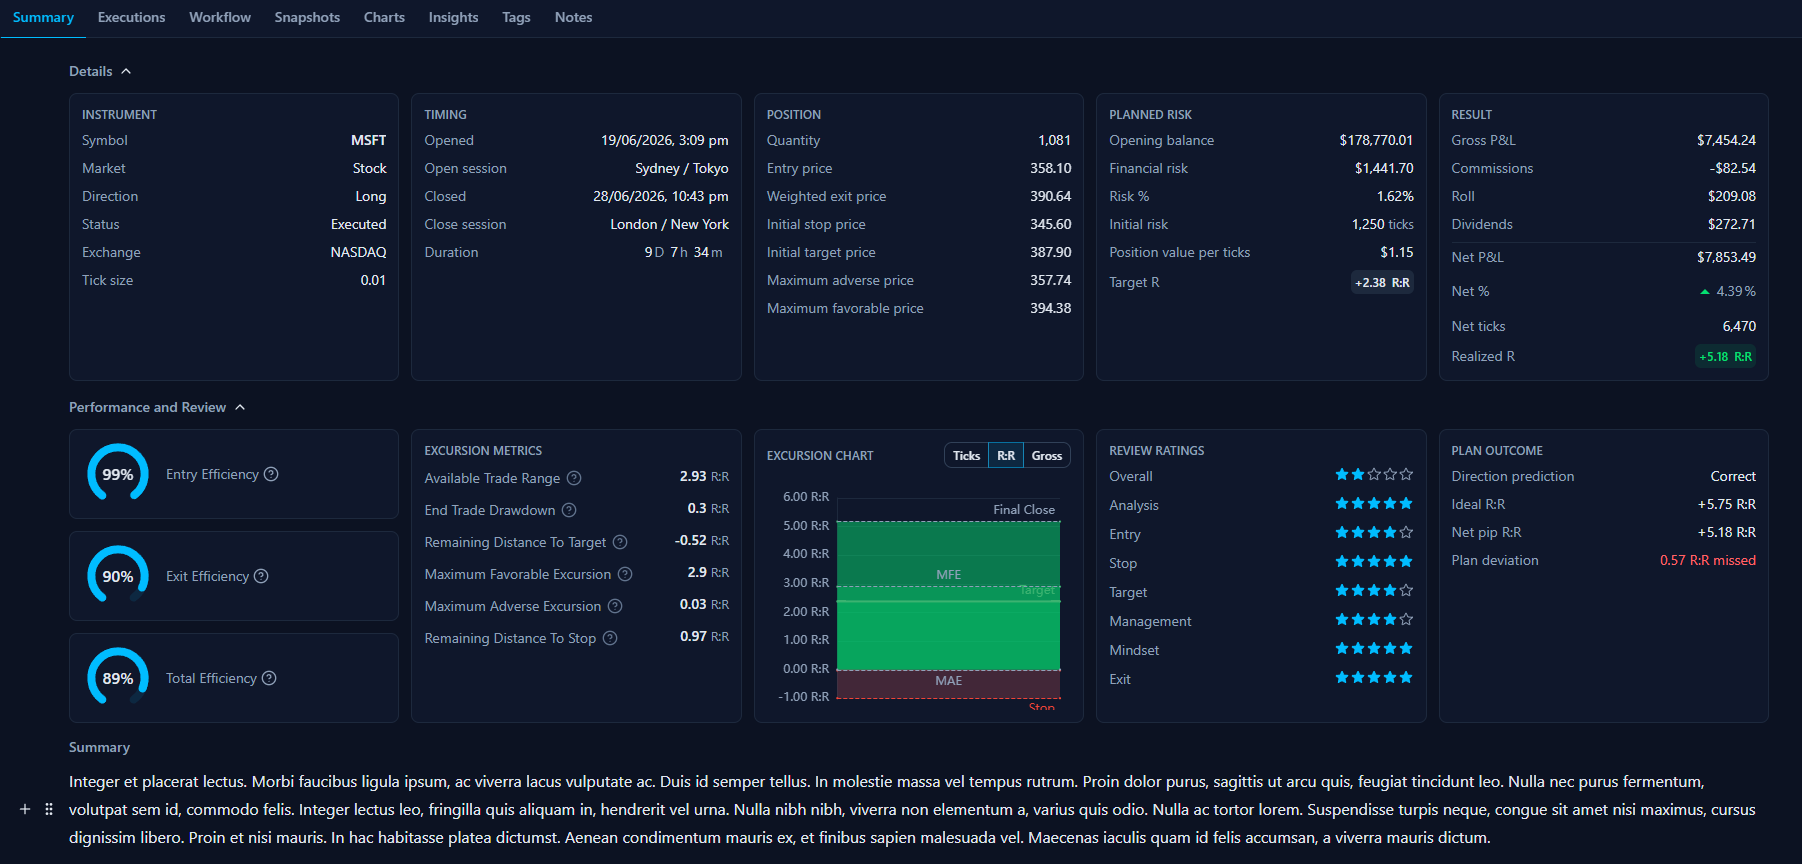Viewport: 1802px width, 864px height.
Task: Go to the Snapshots tab
Action: pos(307,18)
